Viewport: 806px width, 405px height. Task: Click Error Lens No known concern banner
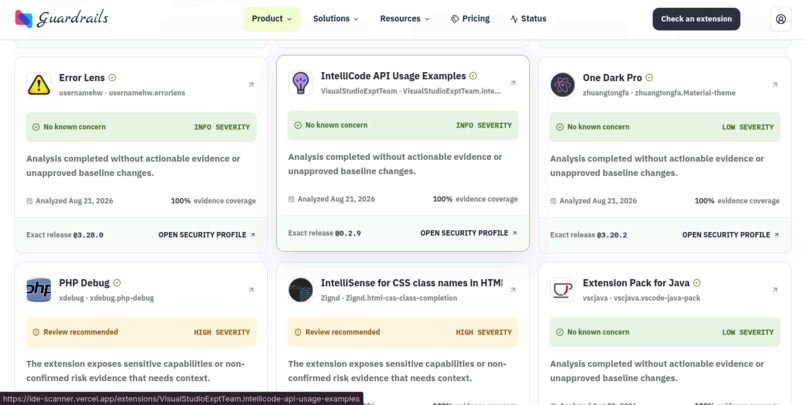tap(141, 127)
